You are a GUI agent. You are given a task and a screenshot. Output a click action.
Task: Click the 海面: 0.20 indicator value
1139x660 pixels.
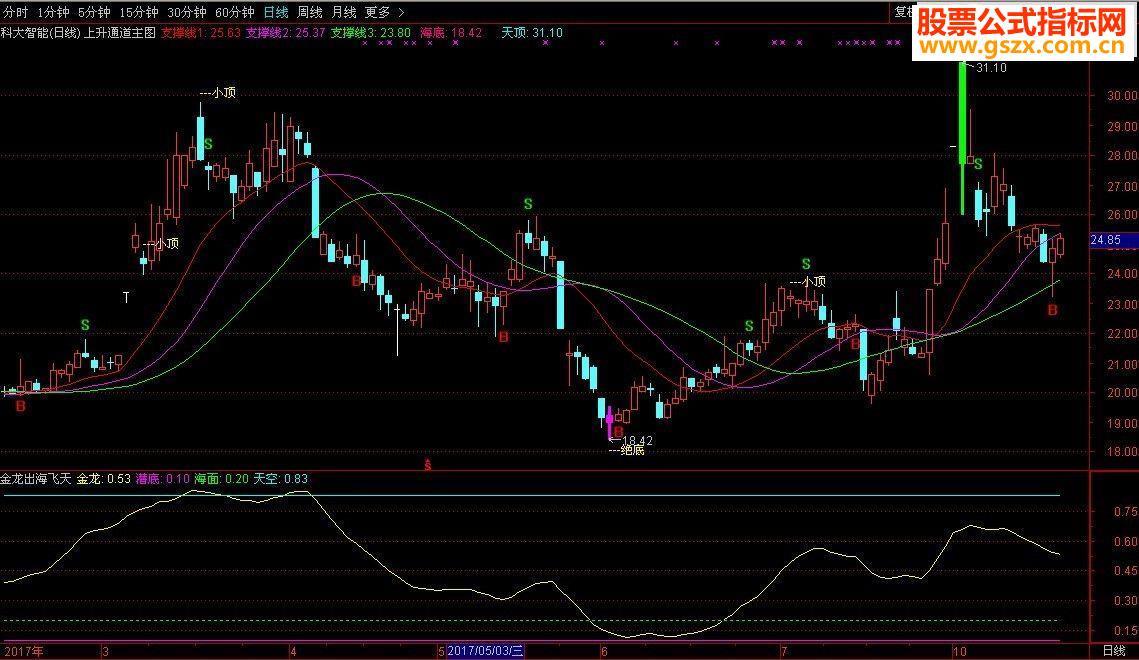(x=221, y=478)
